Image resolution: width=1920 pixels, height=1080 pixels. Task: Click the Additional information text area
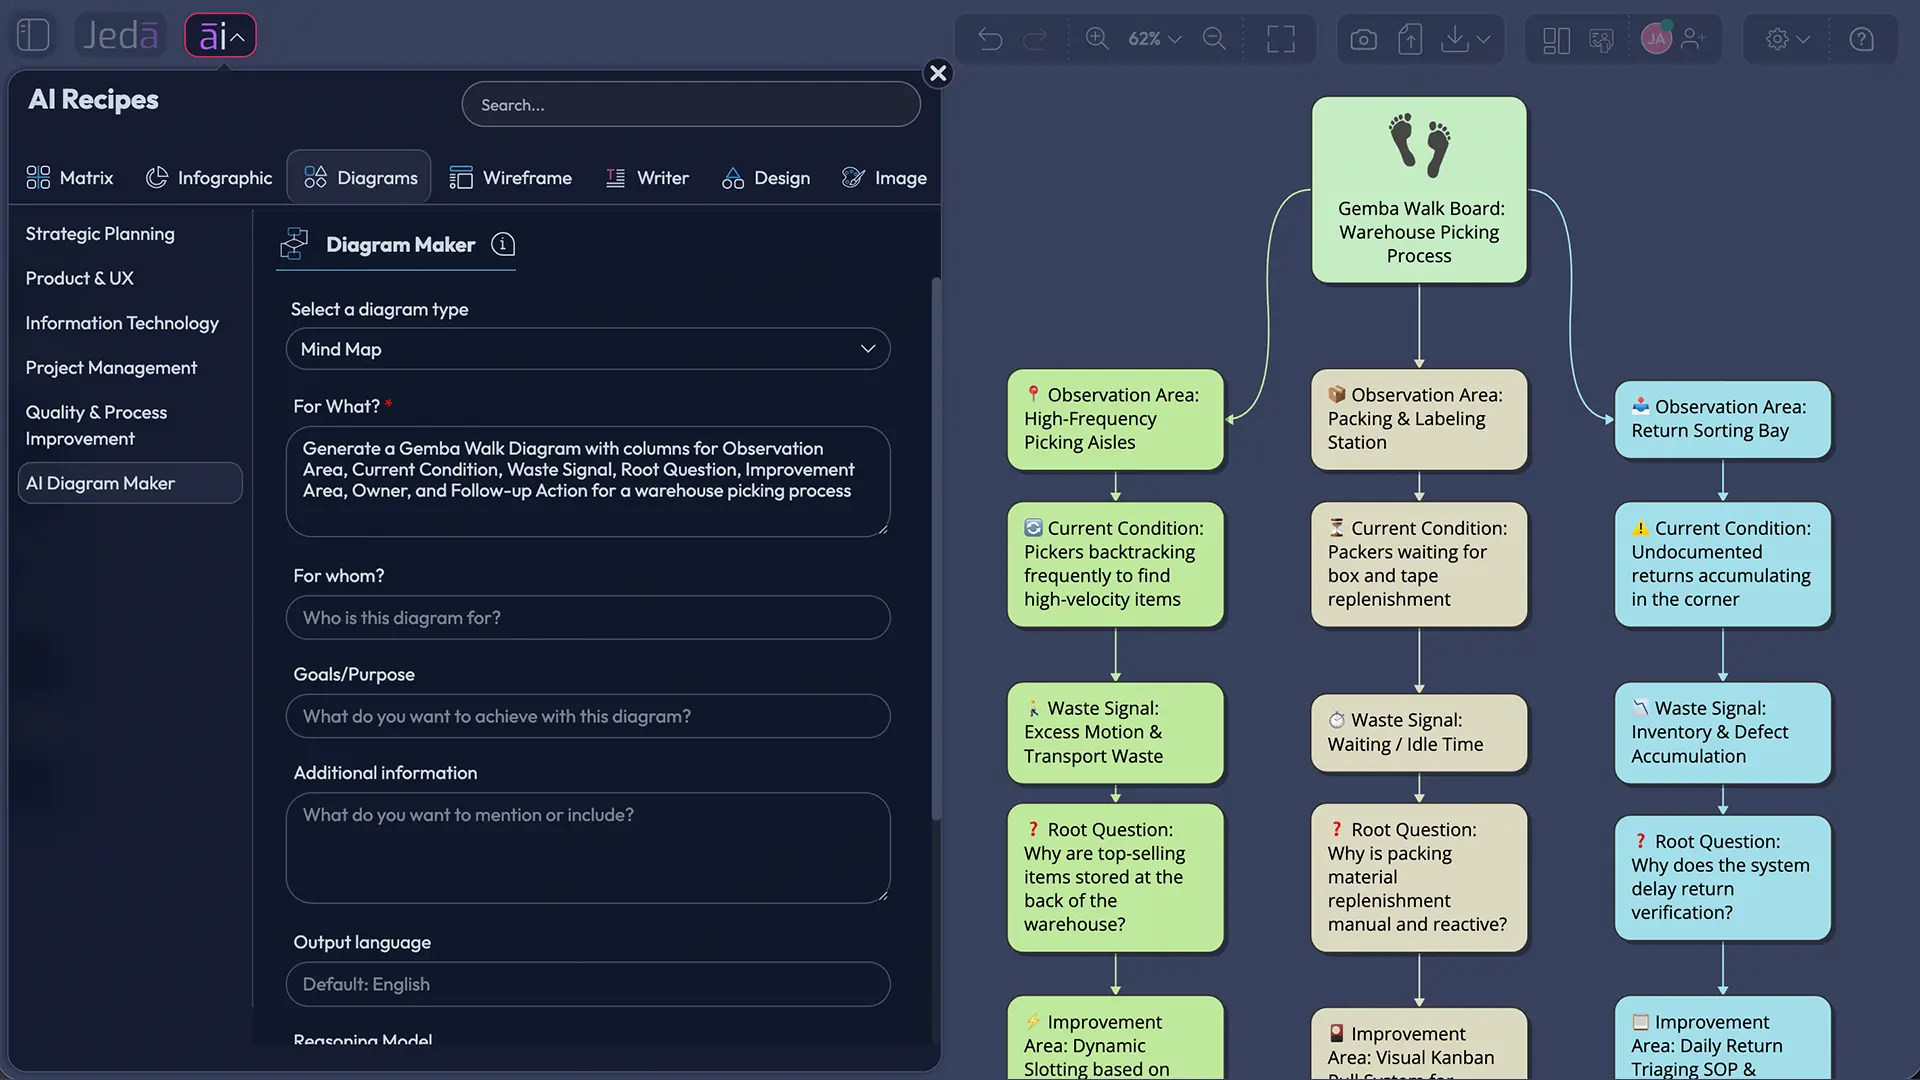click(588, 848)
